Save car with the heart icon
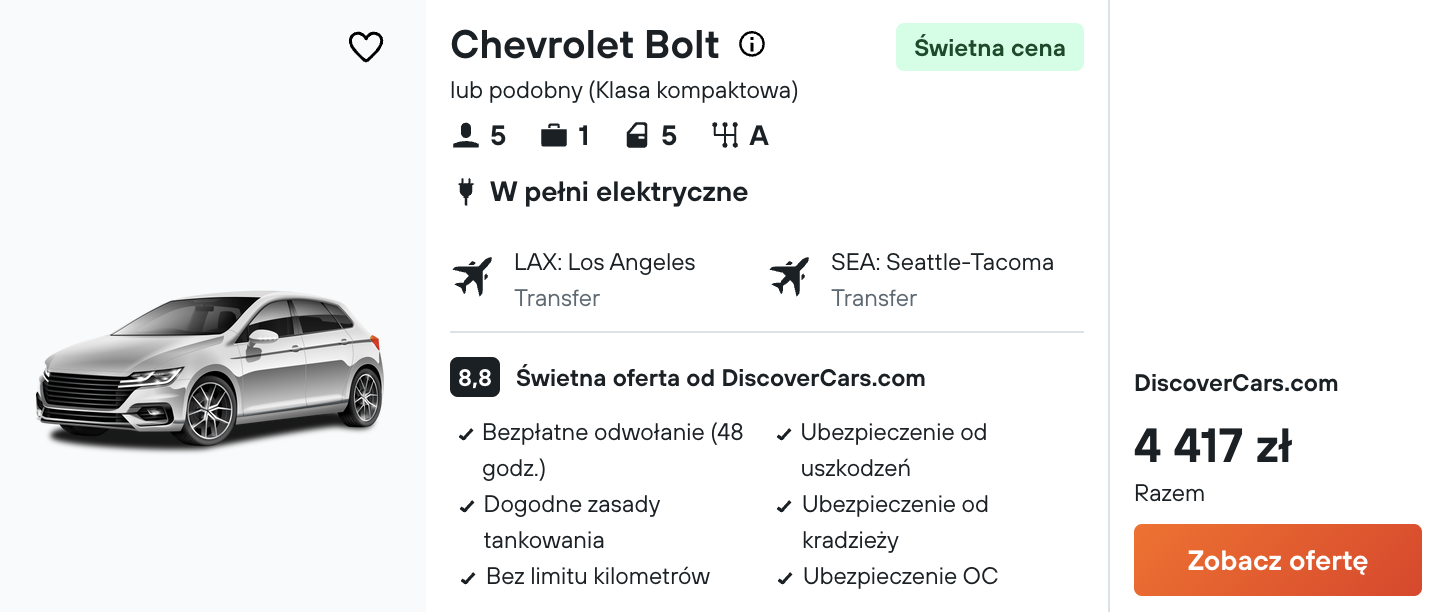The width and height of the screenshot is (1442, 612). click(x=366, y=46)
